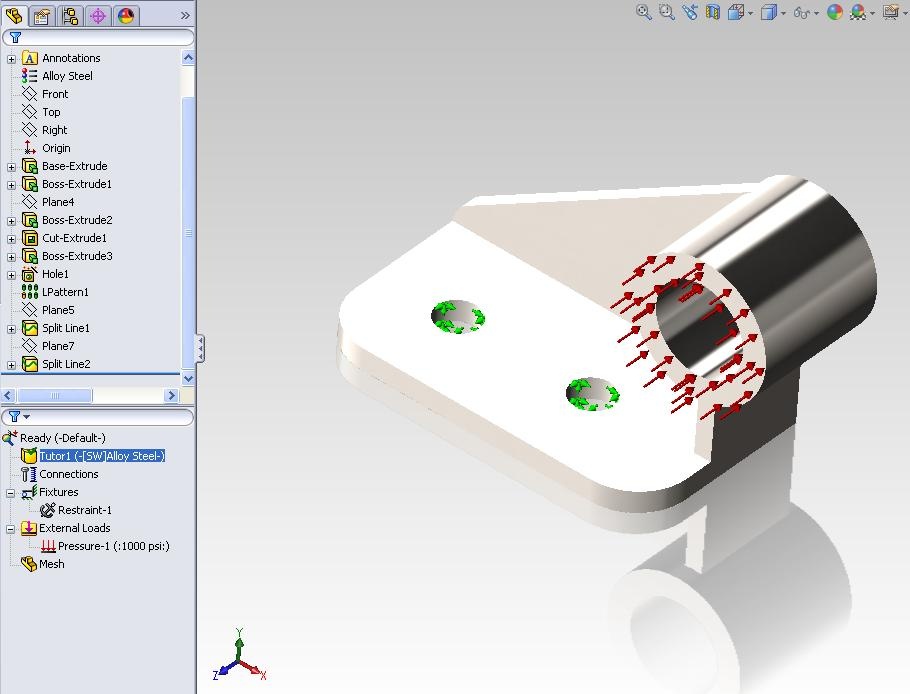Image resolution: width=910 pixels, height=694 pixels.
Task: Click the External Loads folder icon
Action: click(x=29, y=528)
